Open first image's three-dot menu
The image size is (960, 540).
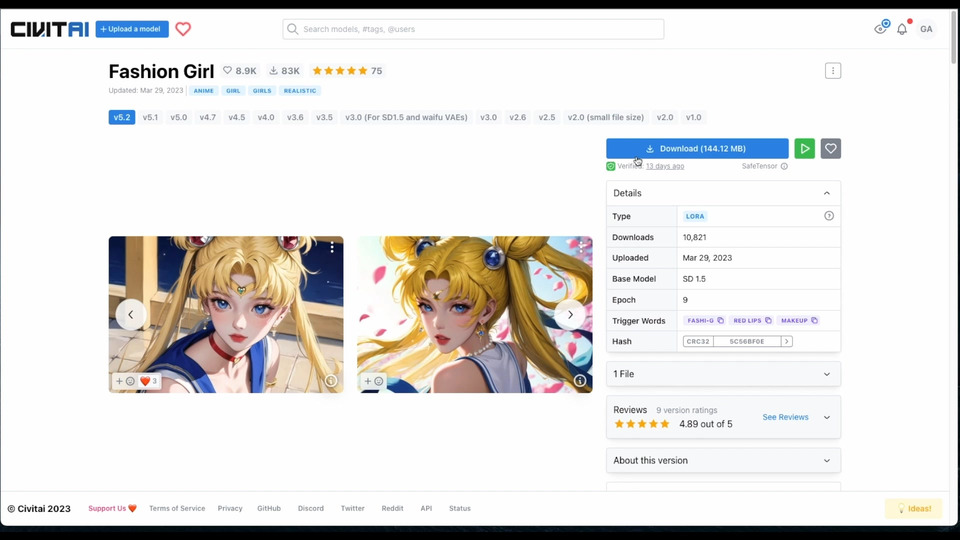tap(332, 247)
